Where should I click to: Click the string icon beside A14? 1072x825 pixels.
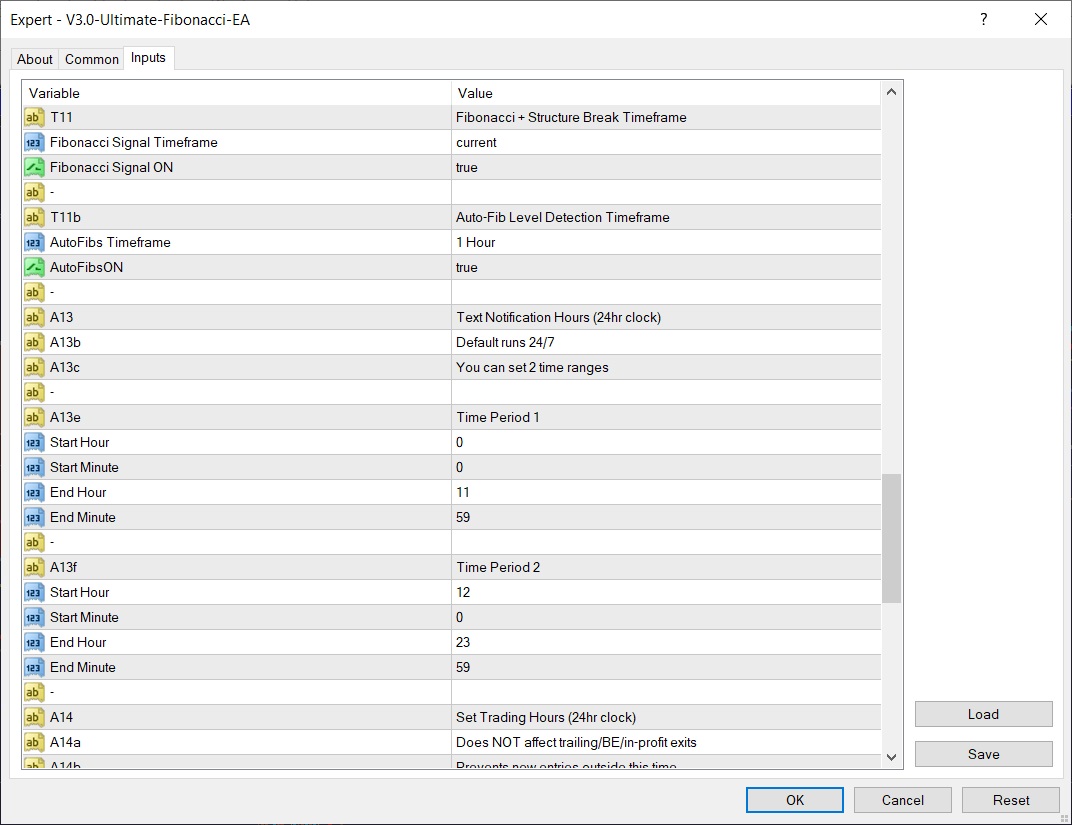(34, 717)
